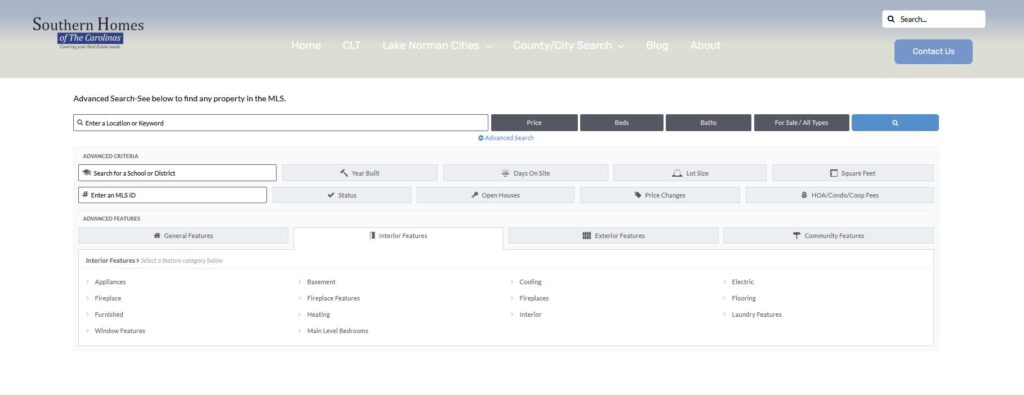The width and height of the screenshot is (1024, 395).
Task: Focus the Enter an MLS ID field
Action: 172,195
